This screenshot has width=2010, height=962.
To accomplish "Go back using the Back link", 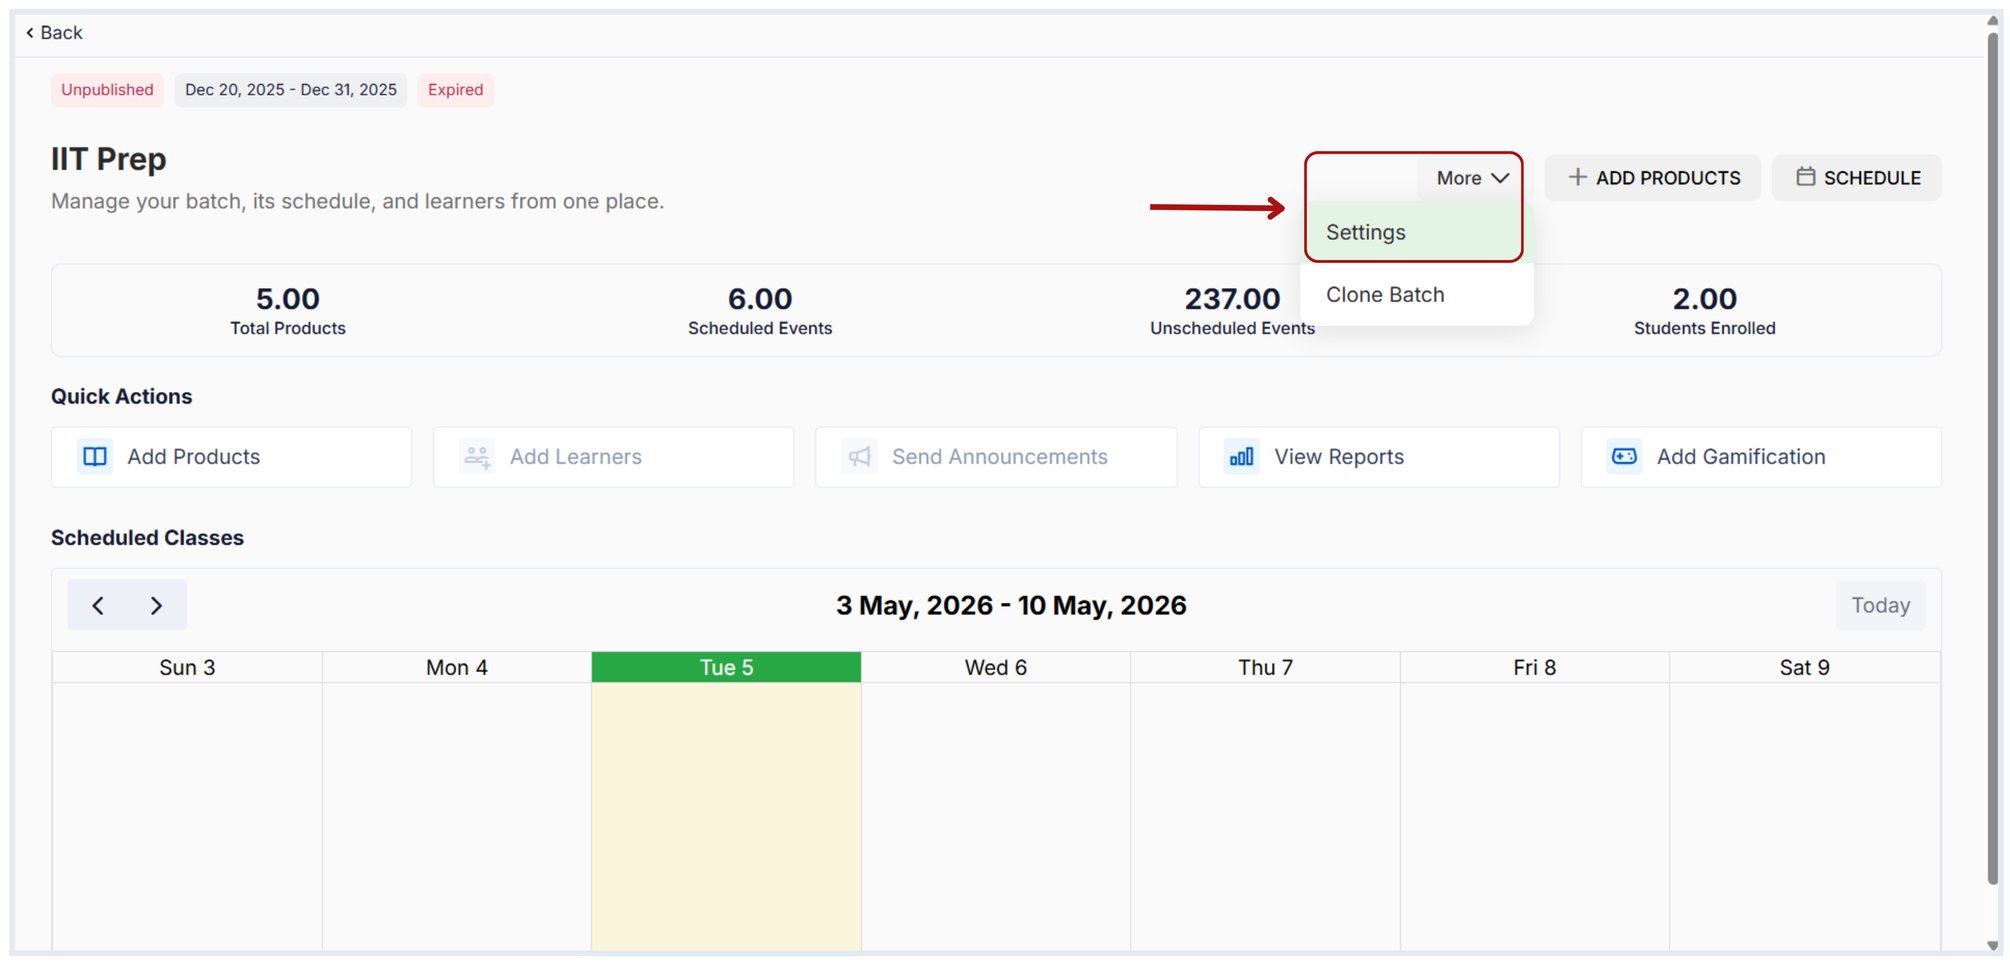I will coord(54,33).
